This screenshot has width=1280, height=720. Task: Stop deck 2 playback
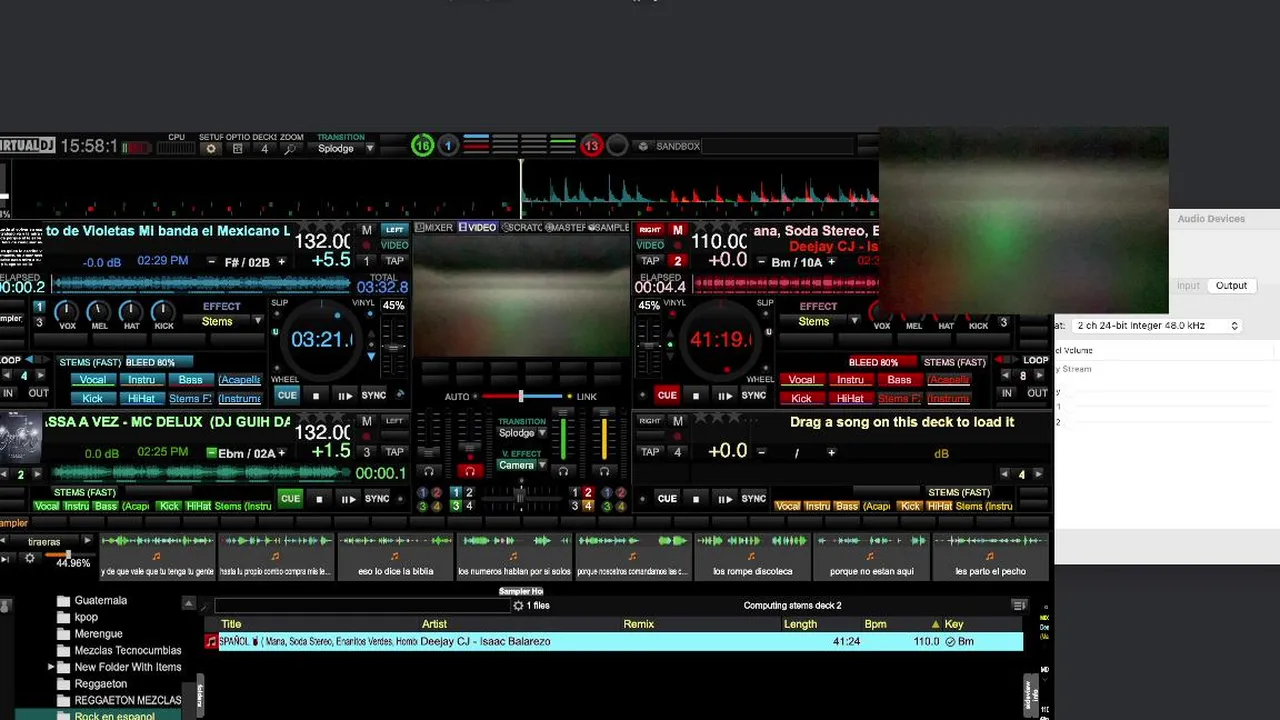(x=696, y=396)
